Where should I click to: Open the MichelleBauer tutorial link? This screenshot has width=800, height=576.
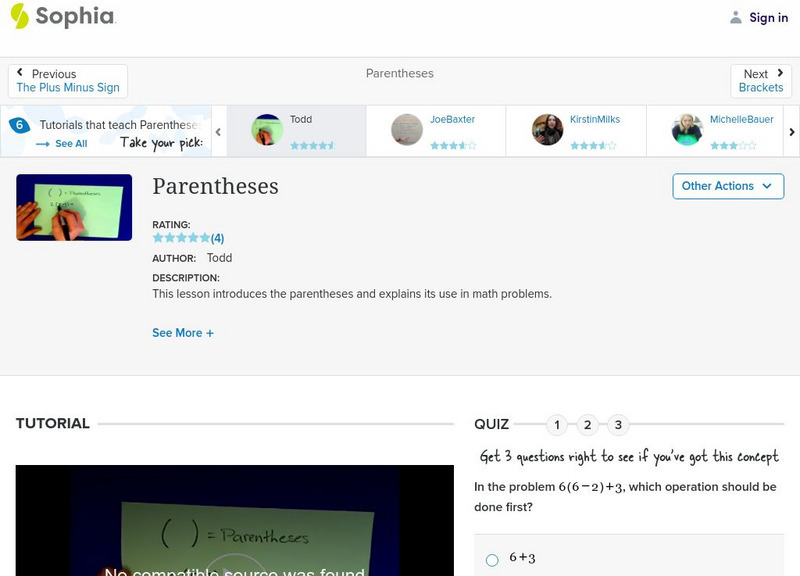741,119
